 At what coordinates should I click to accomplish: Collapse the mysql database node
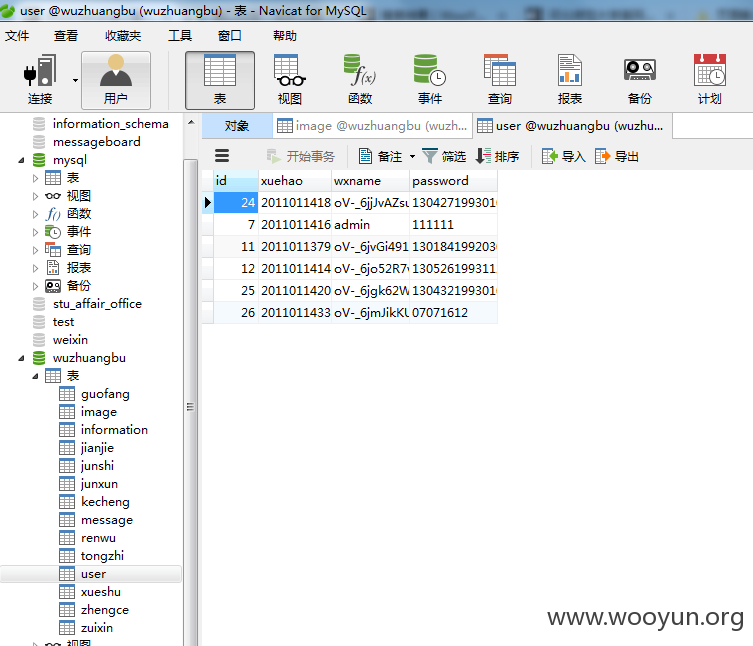(x=21, y=160)
